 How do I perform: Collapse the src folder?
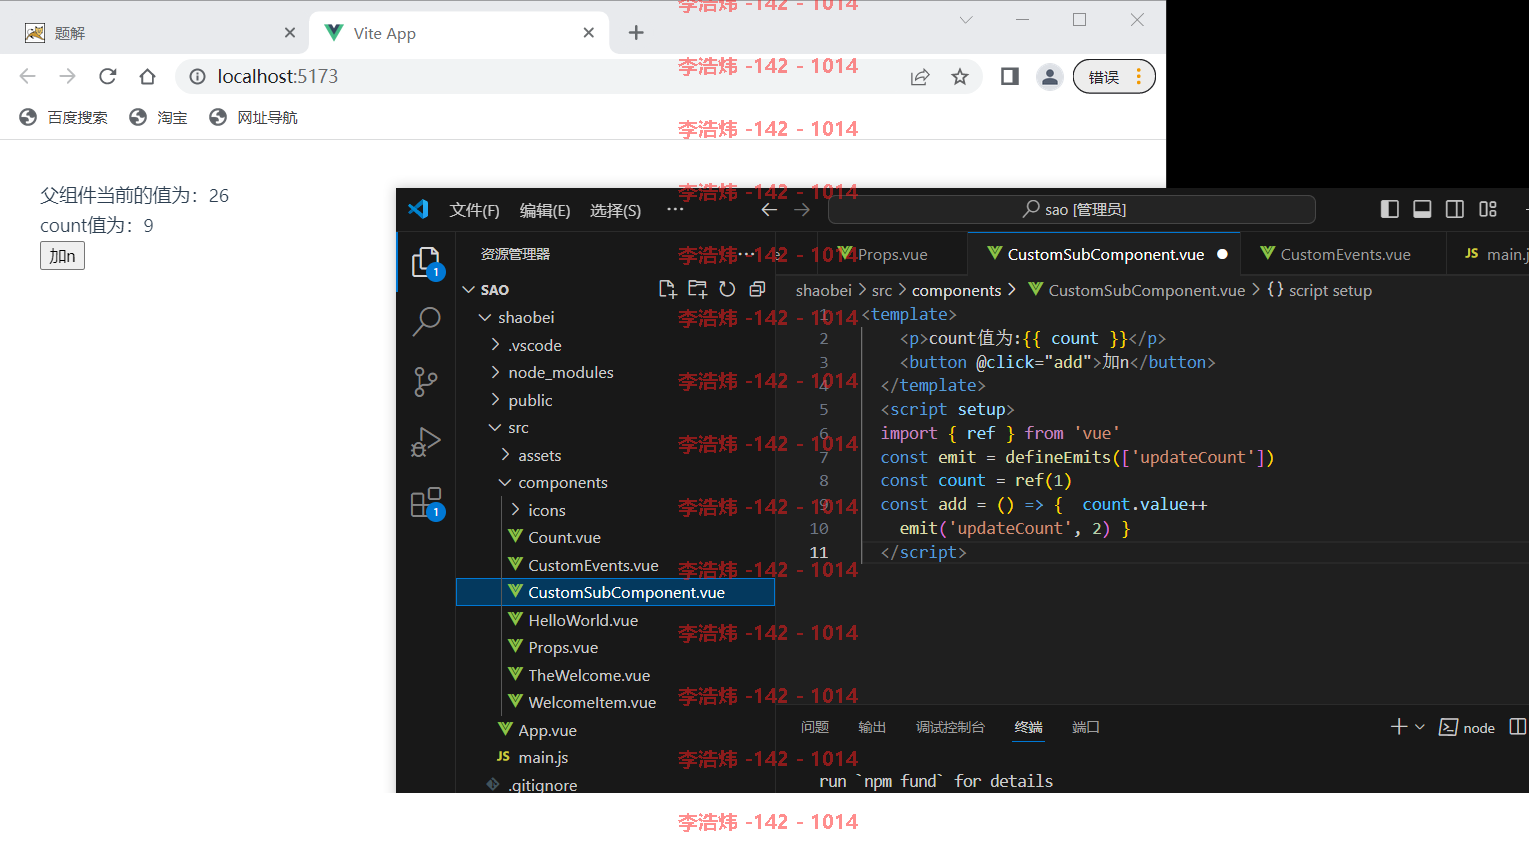coord(495,427)
